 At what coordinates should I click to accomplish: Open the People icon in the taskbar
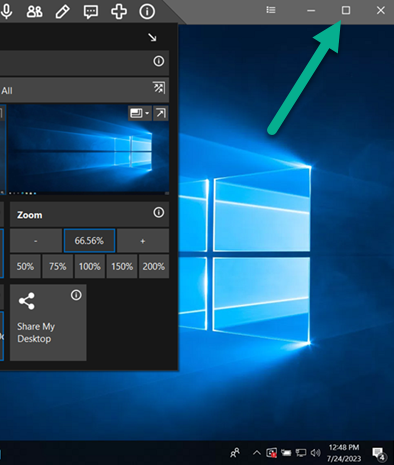tap(235, 453)
